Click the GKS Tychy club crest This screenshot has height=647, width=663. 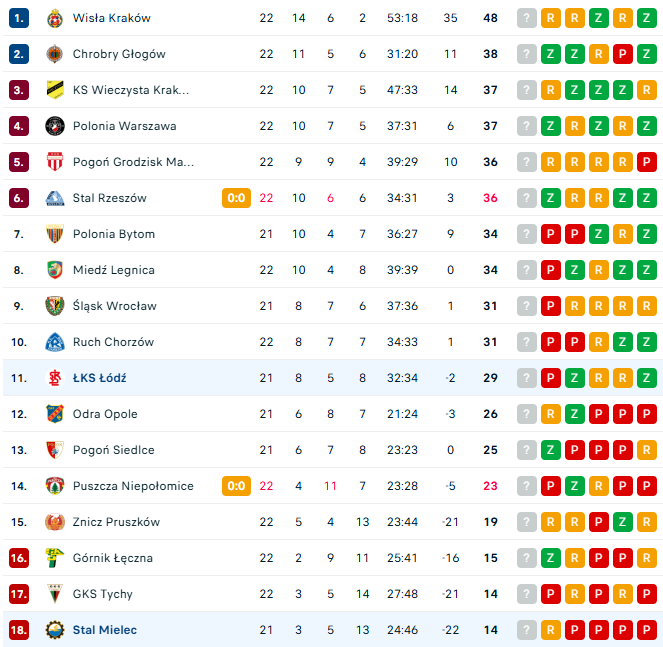[55, 594]
